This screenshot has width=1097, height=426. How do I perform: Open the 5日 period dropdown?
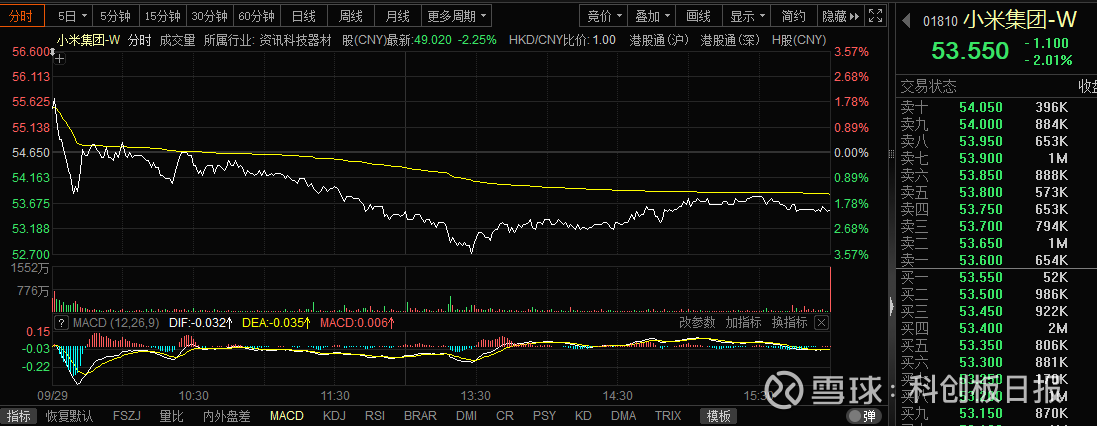point(73,15)
